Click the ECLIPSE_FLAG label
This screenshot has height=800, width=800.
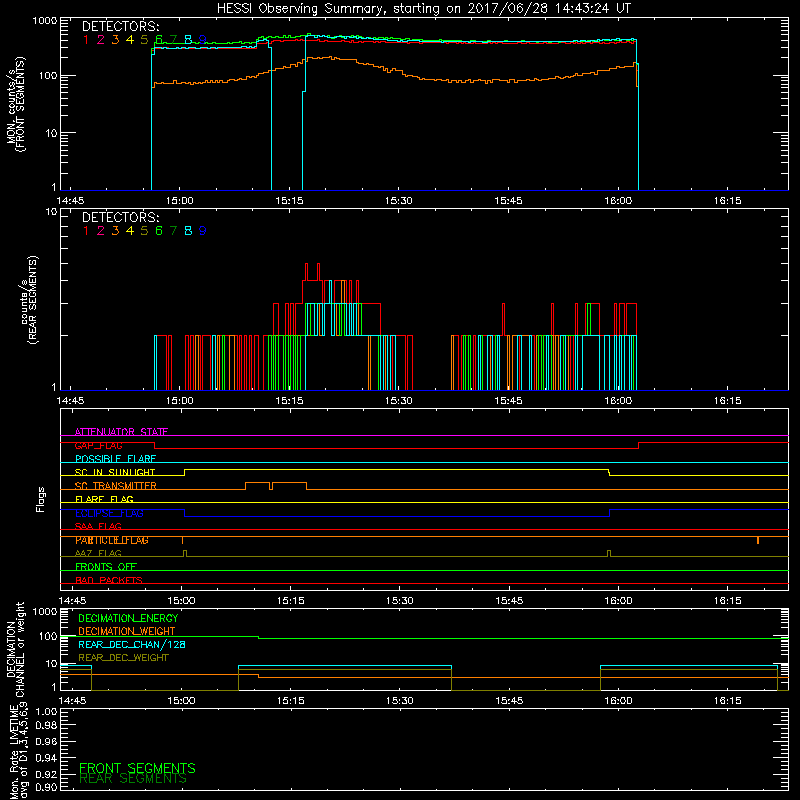tap(109, 513)
